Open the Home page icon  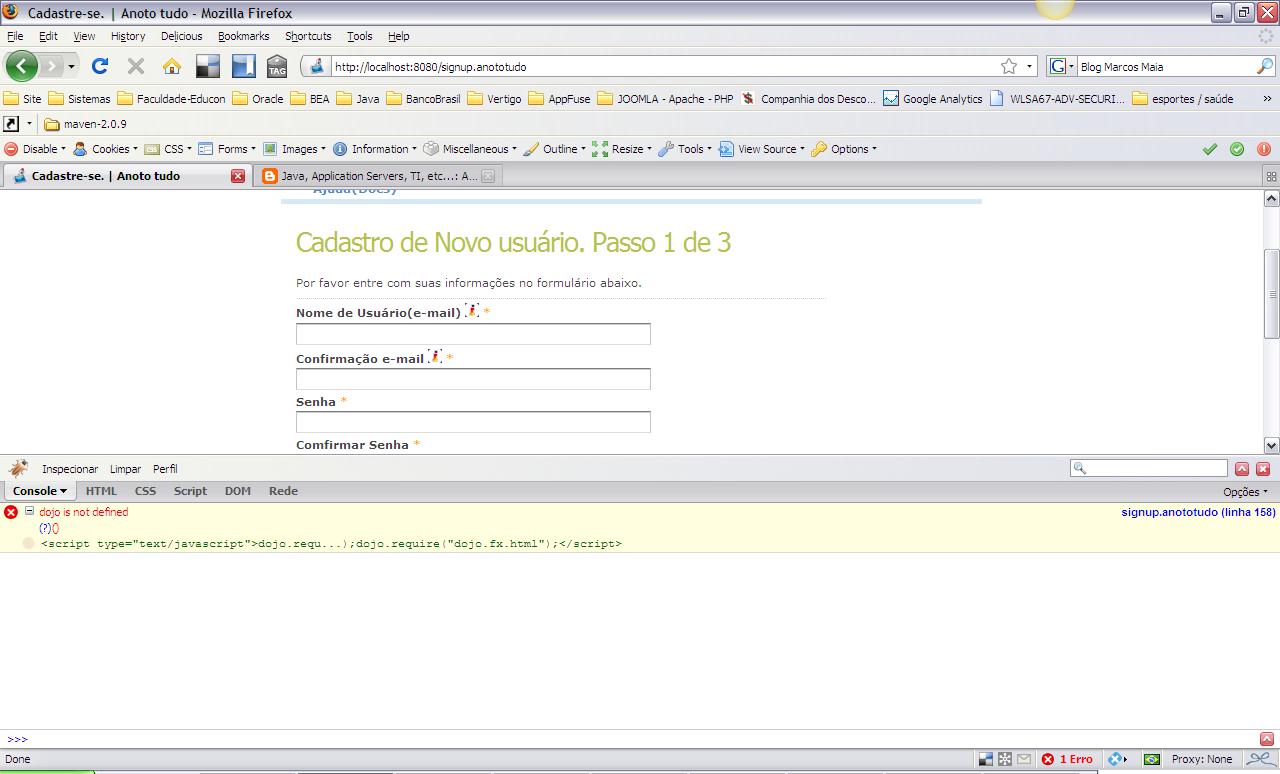pos(172,66)
